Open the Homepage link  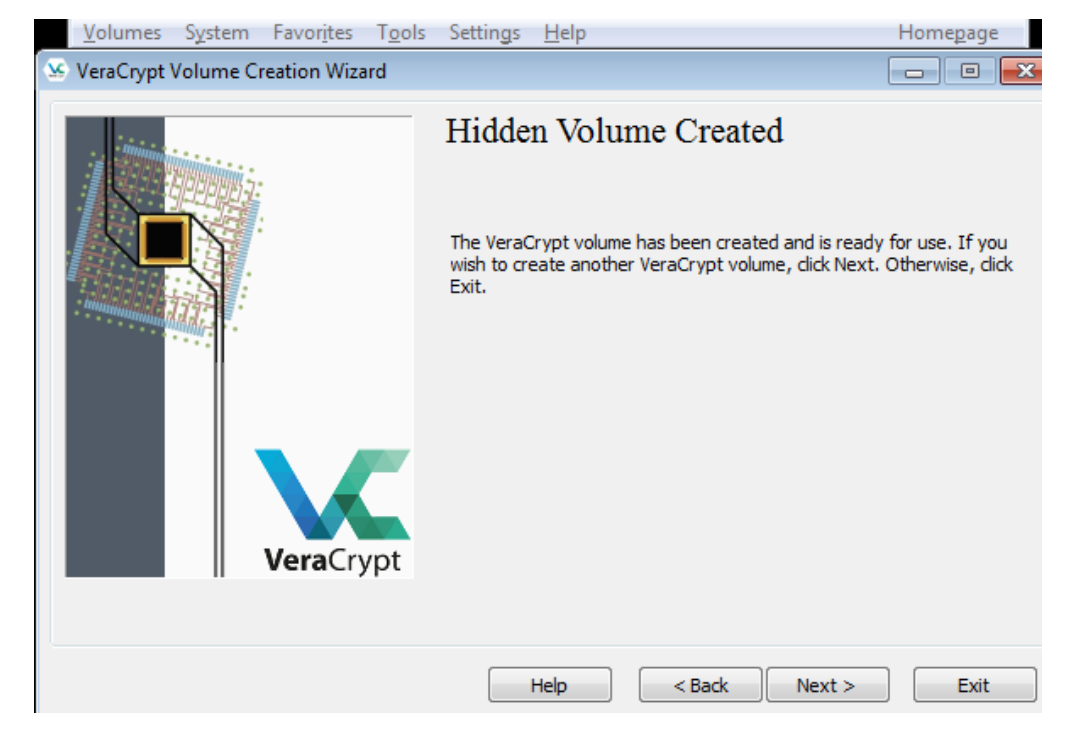coord(948,32)
